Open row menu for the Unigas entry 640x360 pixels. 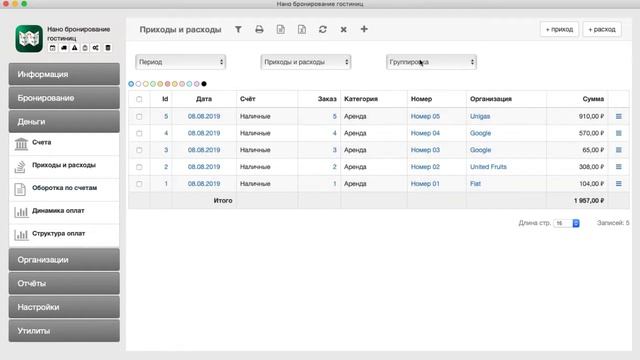coord(619,116)
